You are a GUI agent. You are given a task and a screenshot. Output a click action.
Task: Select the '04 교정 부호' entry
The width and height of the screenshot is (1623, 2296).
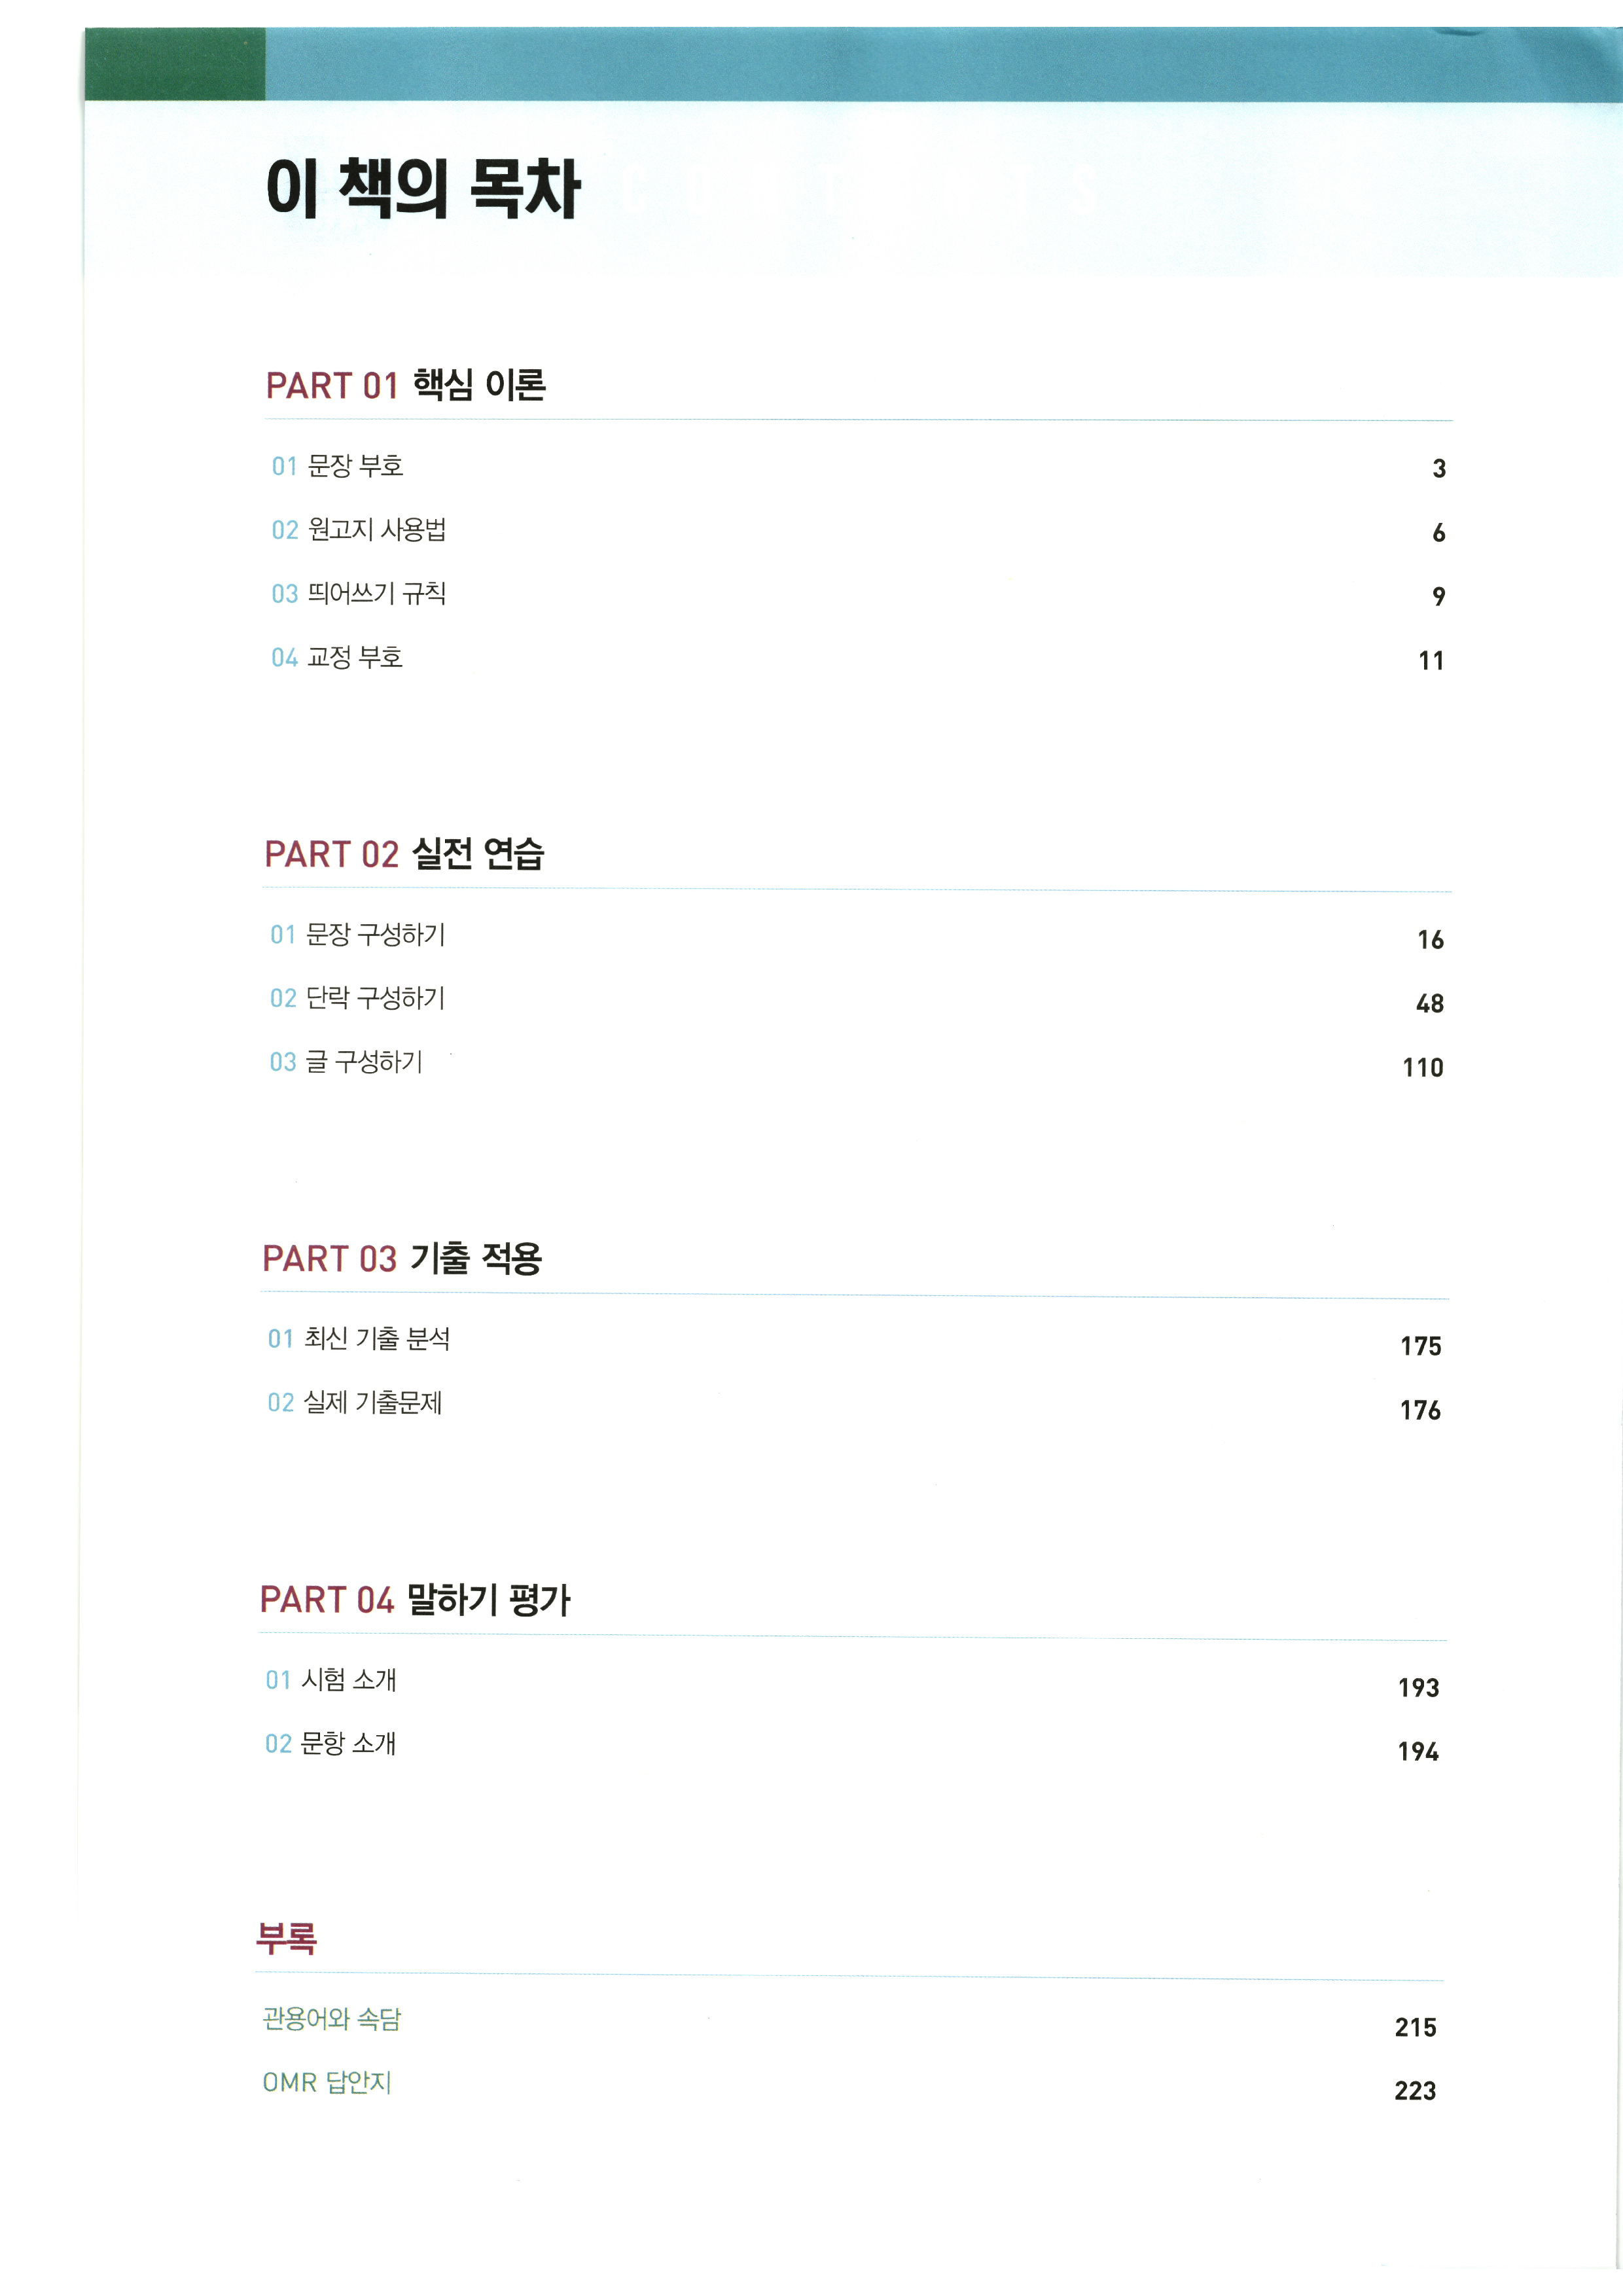[337, 658]
